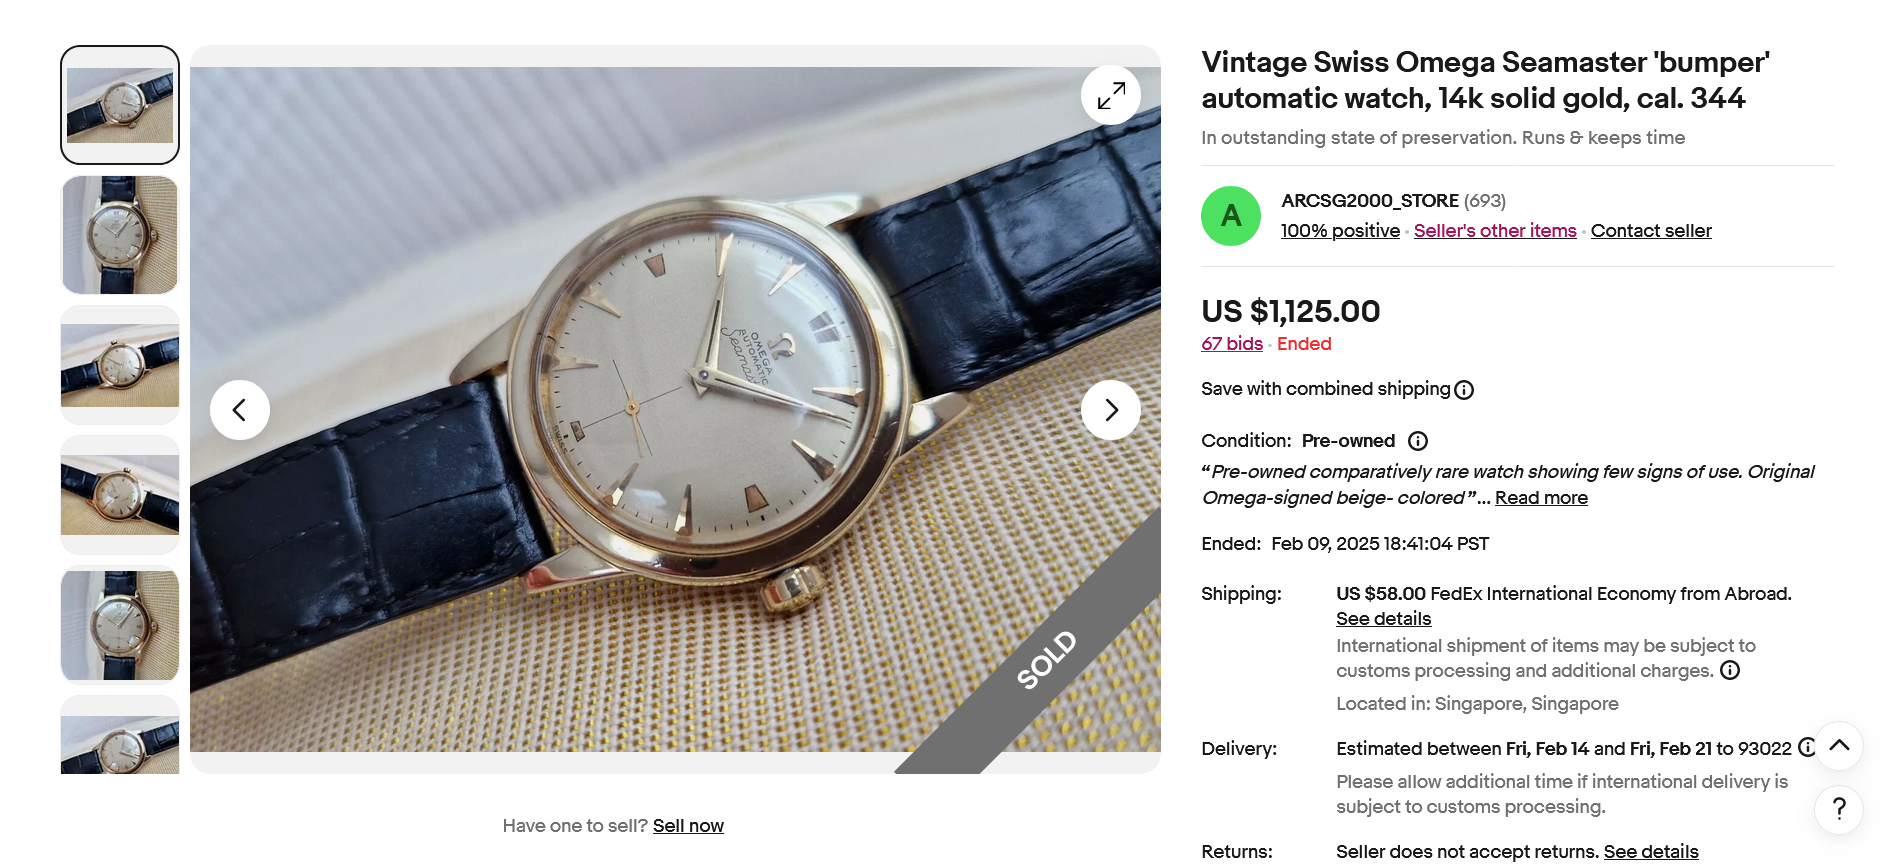Open shipping See details link

(x=1383, y=619)
